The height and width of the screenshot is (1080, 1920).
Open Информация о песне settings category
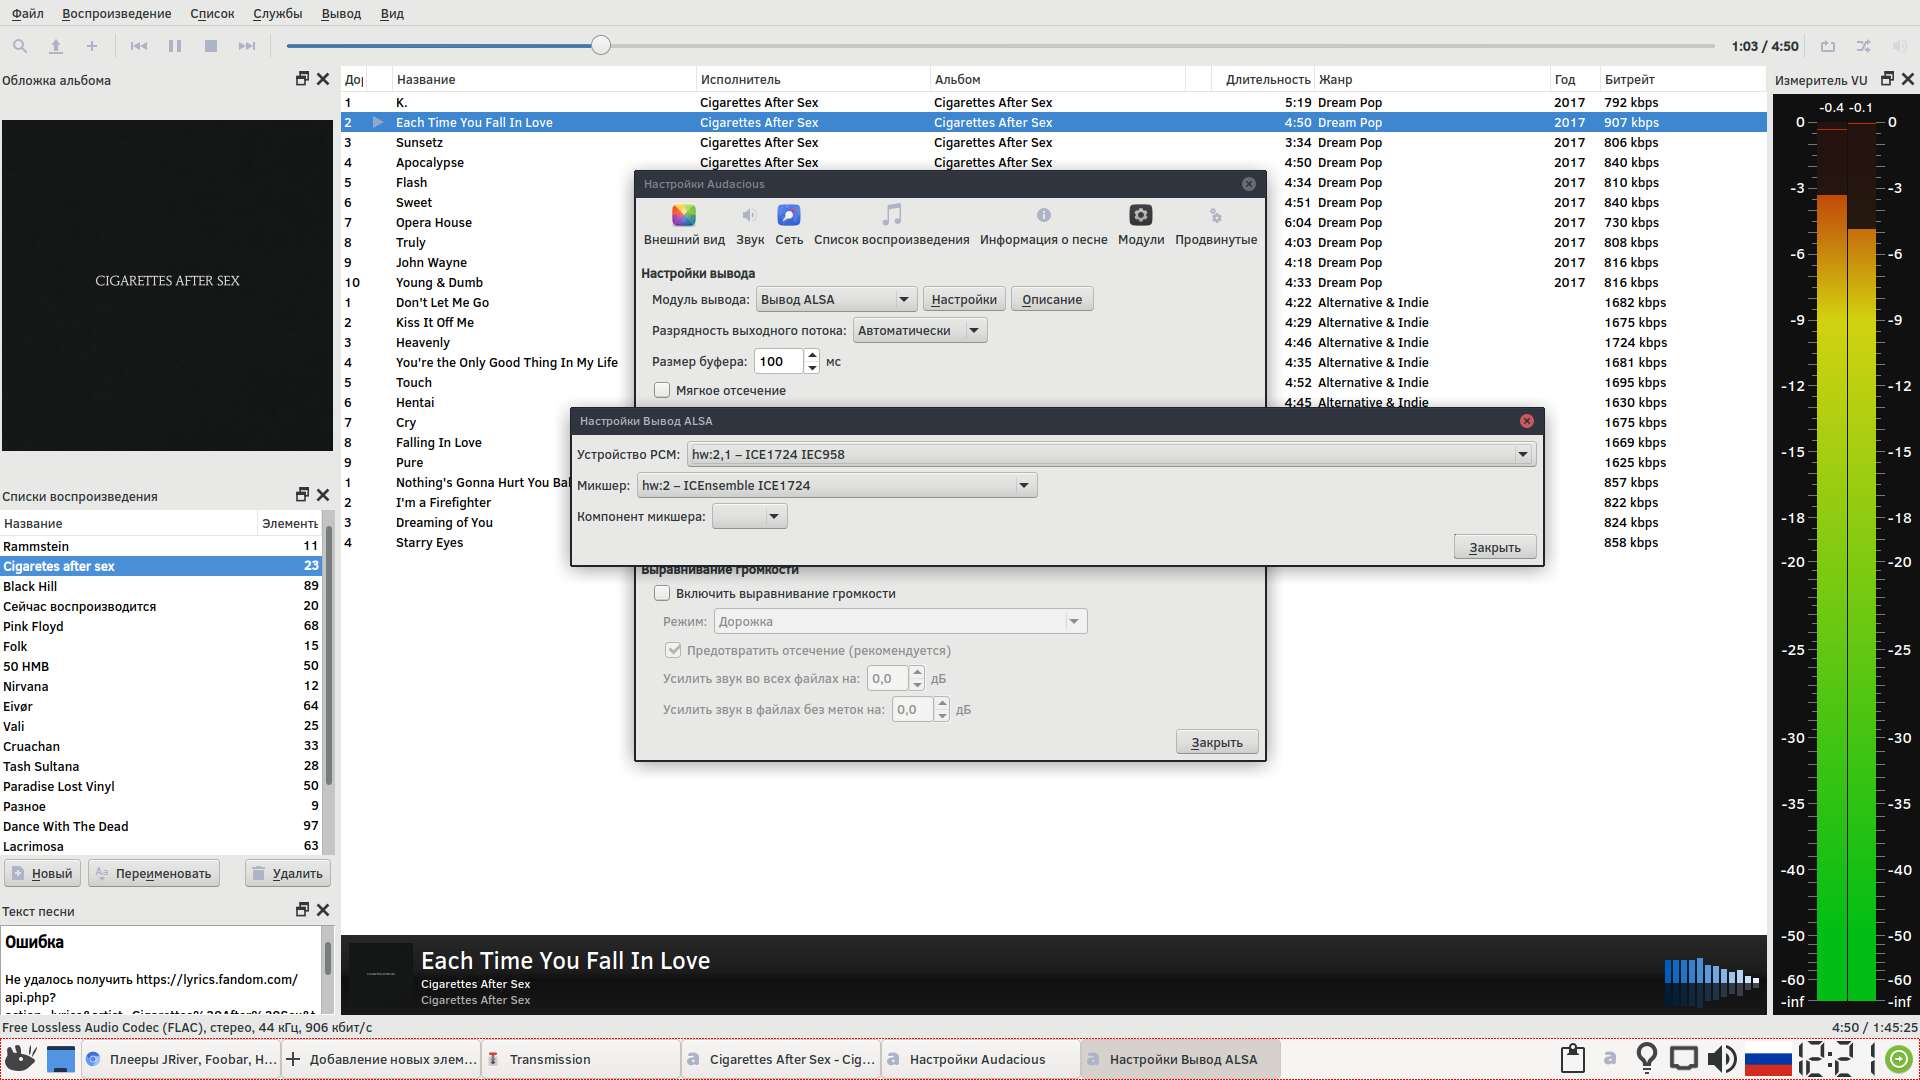coord(1043,225)
